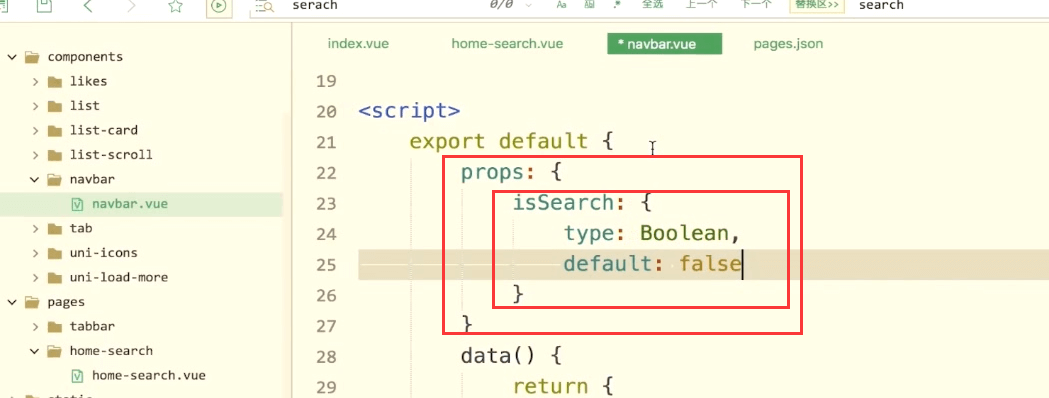This screenshot has width=1049, height=398.
Task: Click 'type: Boolean,' code text
Action: point(652,233)
